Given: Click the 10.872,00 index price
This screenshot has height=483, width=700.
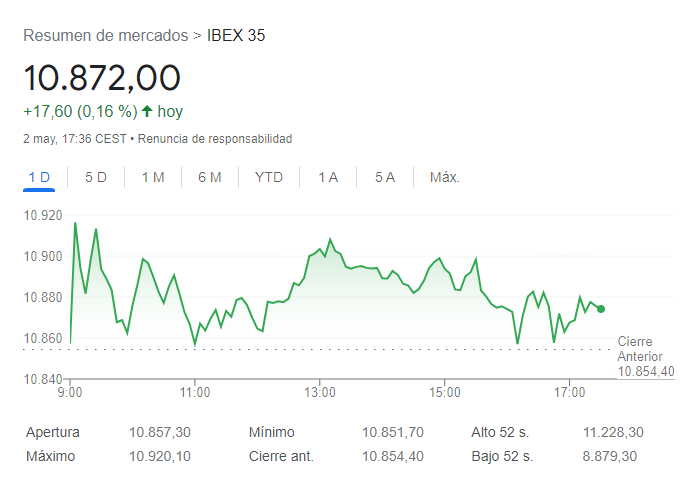Looking at the screenshot, I should click(102, 78).
